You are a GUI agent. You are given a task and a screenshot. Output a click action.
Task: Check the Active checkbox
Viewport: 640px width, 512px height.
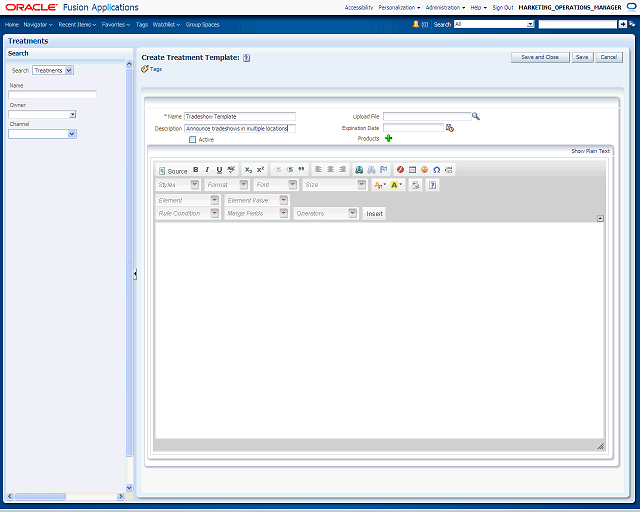tap(192, 140)
